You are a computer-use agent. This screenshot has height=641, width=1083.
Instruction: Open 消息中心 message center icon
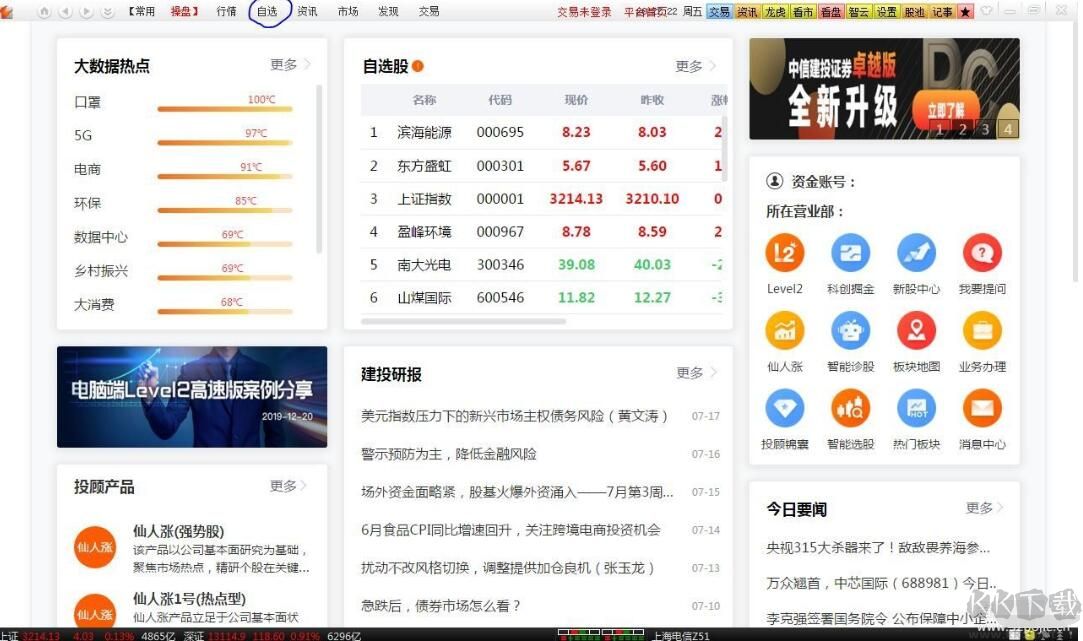[982, 408]
